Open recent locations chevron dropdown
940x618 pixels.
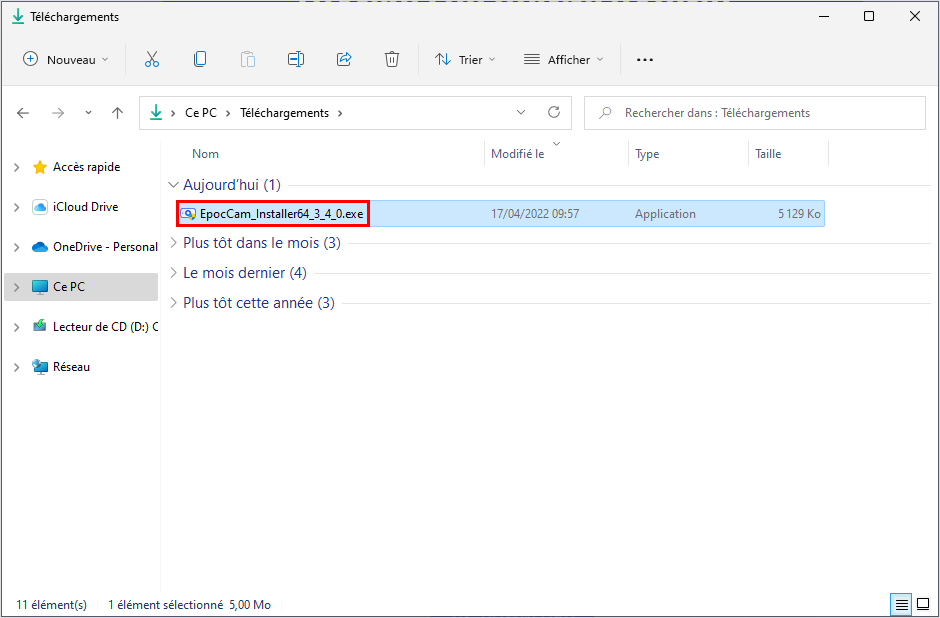click(88, 113)
